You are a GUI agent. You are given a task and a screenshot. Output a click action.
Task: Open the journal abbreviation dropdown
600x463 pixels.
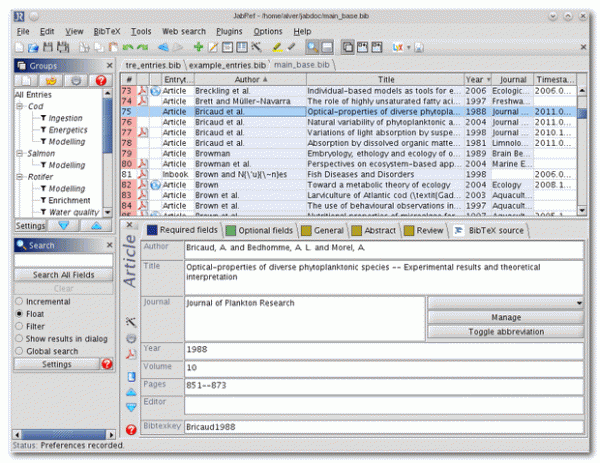pos(580,302)
